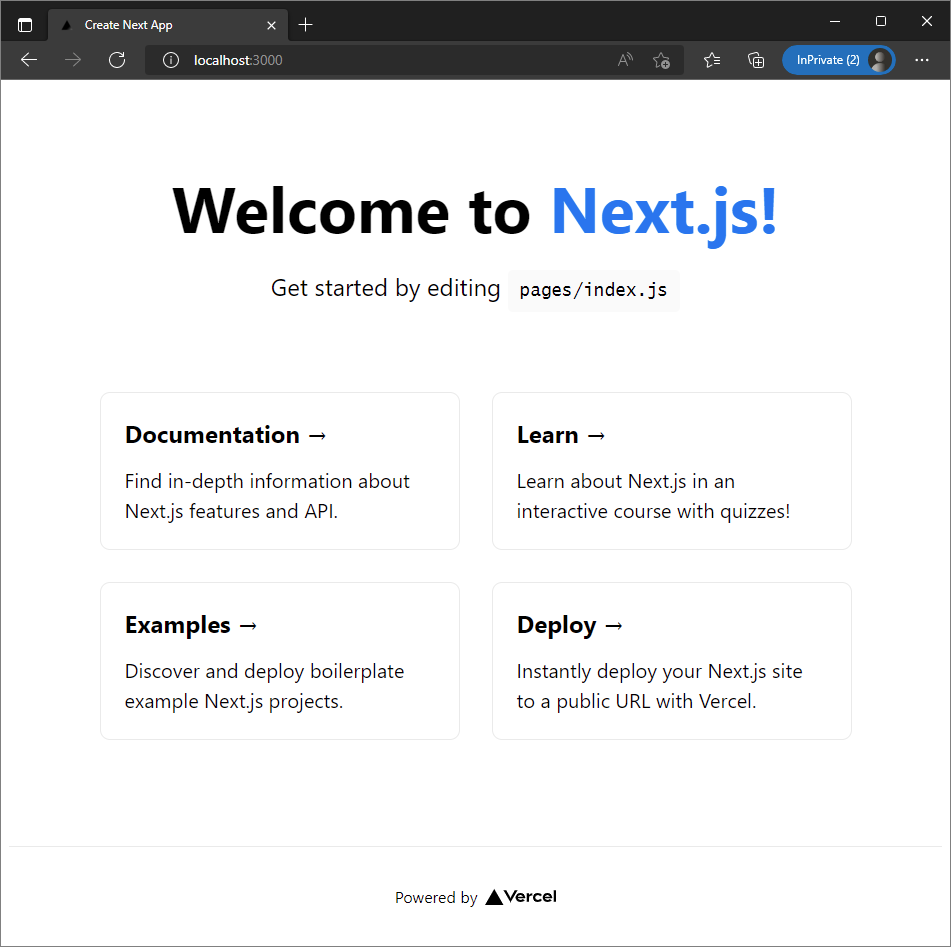This screenshot has height=947, width=951.
Task: Close the browser window
Action: pyautogui.click(x=927, y=21)
